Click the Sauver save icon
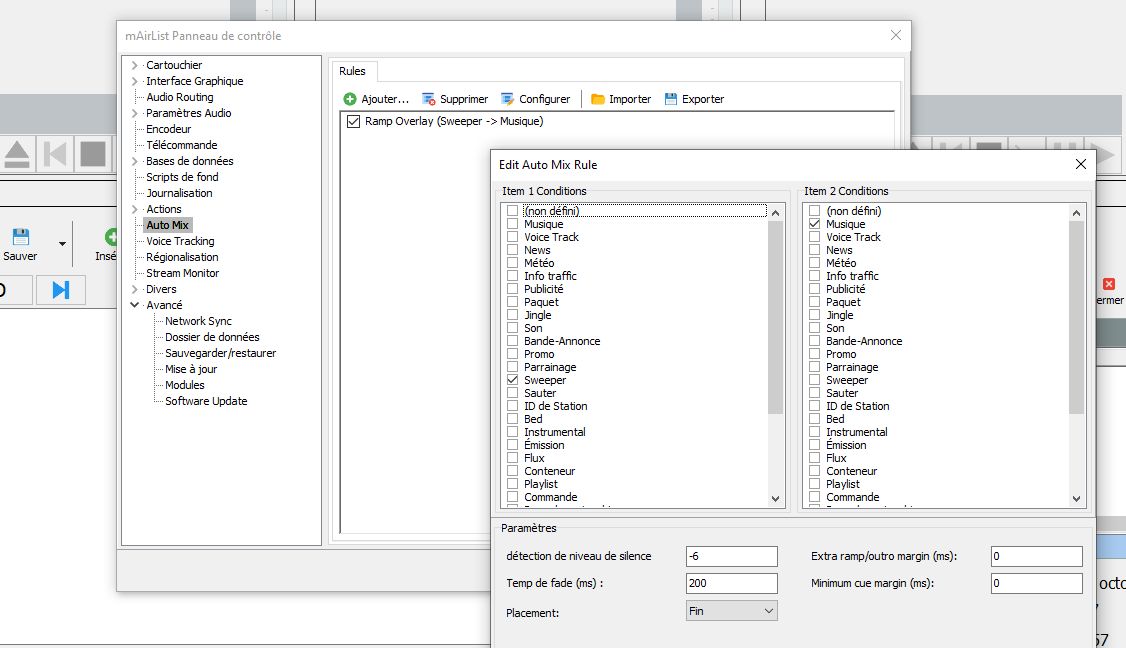 pyautogui.click(x=20, y=238)
